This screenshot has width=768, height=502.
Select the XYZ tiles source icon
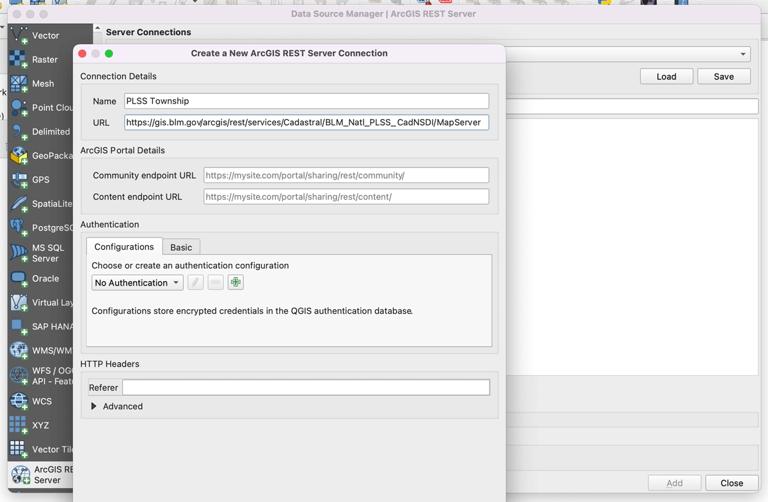tap(19, 426)
